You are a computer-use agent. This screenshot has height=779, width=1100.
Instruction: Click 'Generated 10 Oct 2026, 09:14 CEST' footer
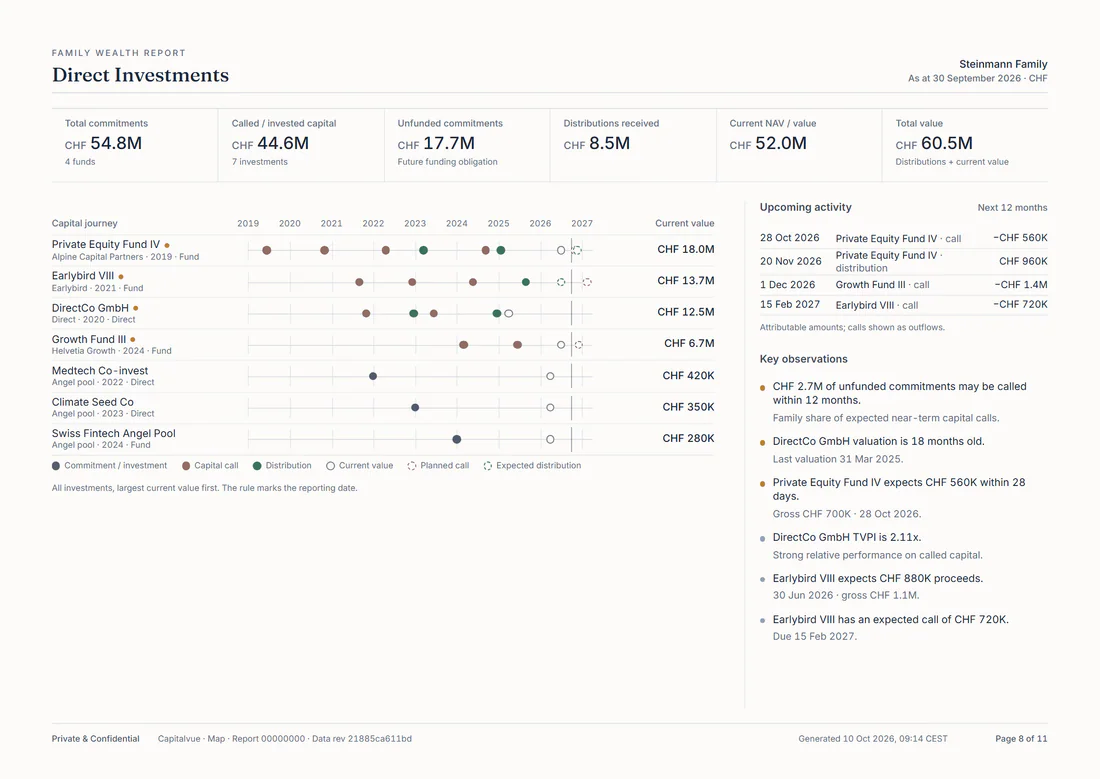tap(873, 739)
